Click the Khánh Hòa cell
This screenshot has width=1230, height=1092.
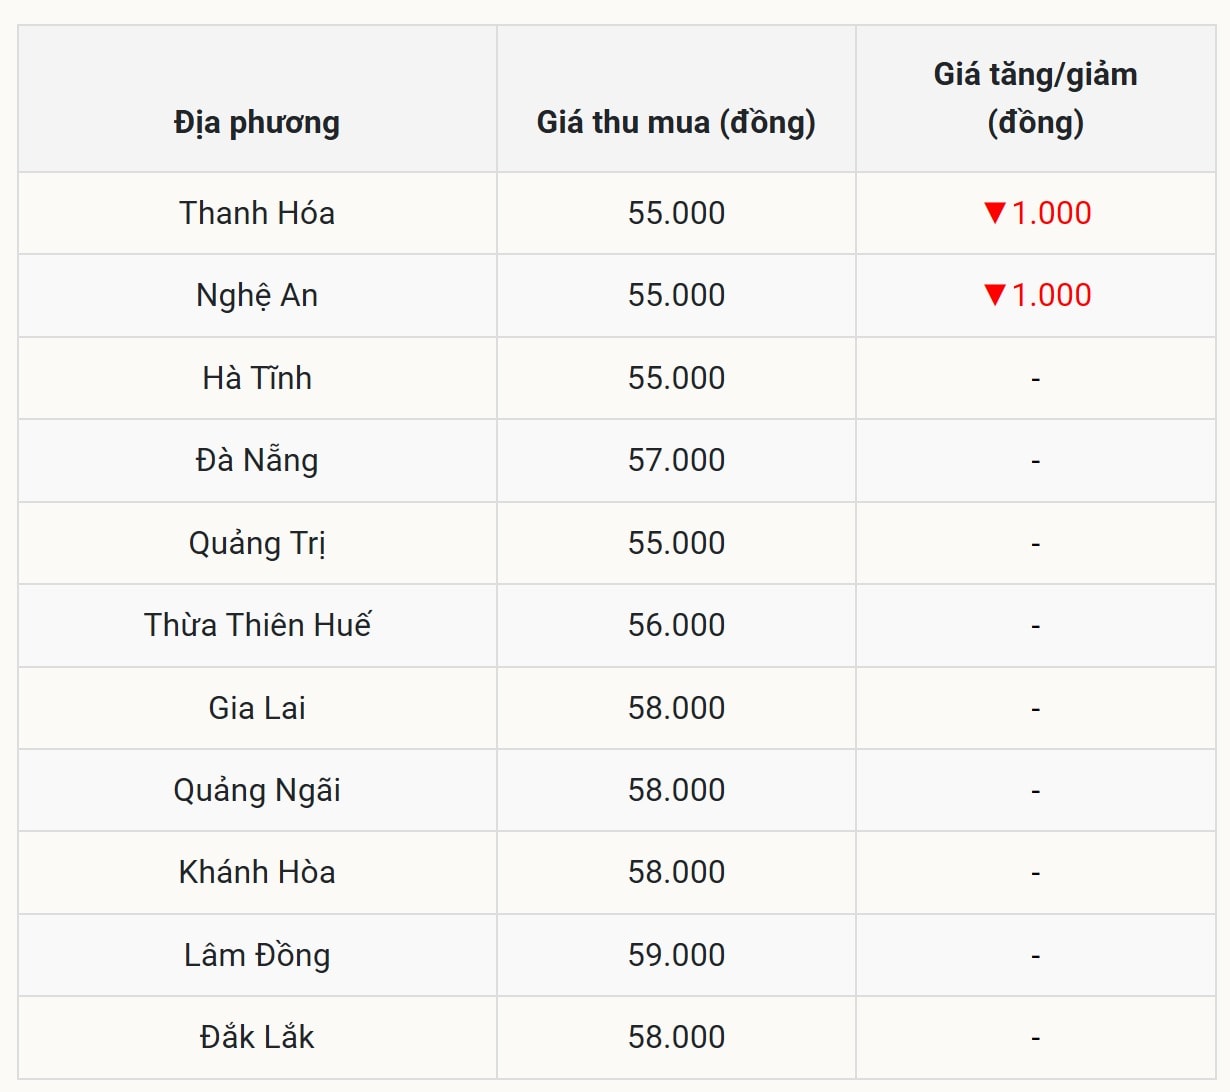pos(257,872)
